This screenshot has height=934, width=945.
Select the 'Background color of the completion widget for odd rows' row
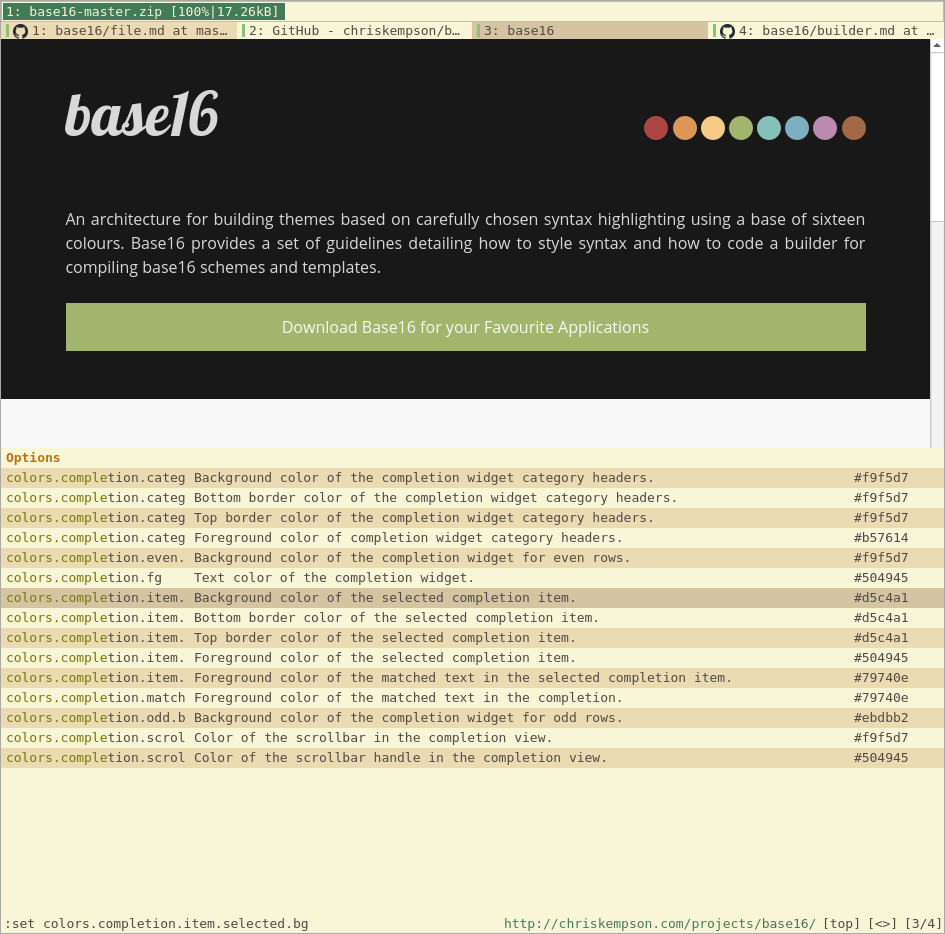click(472, 718)
